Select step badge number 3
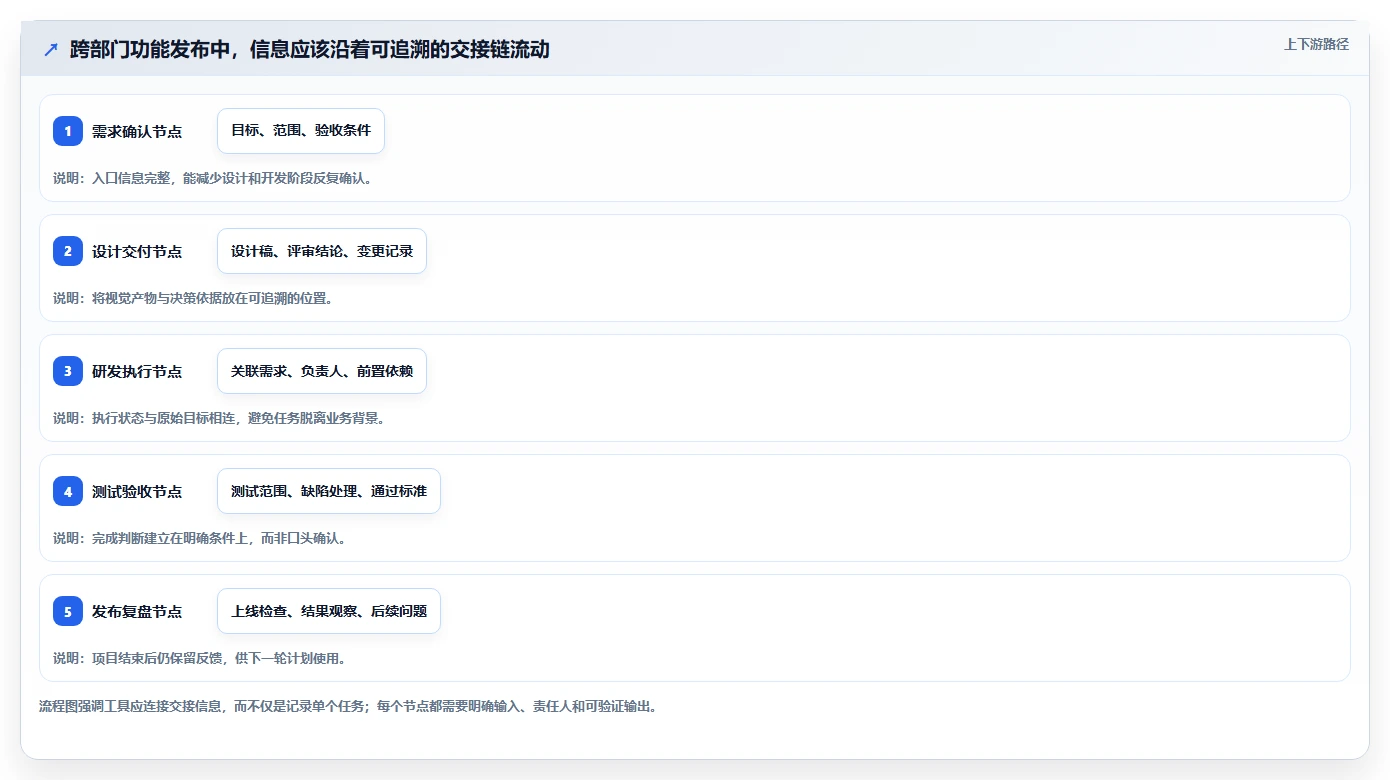Screen dimensions: 1390x780 [x=68, y=371]
